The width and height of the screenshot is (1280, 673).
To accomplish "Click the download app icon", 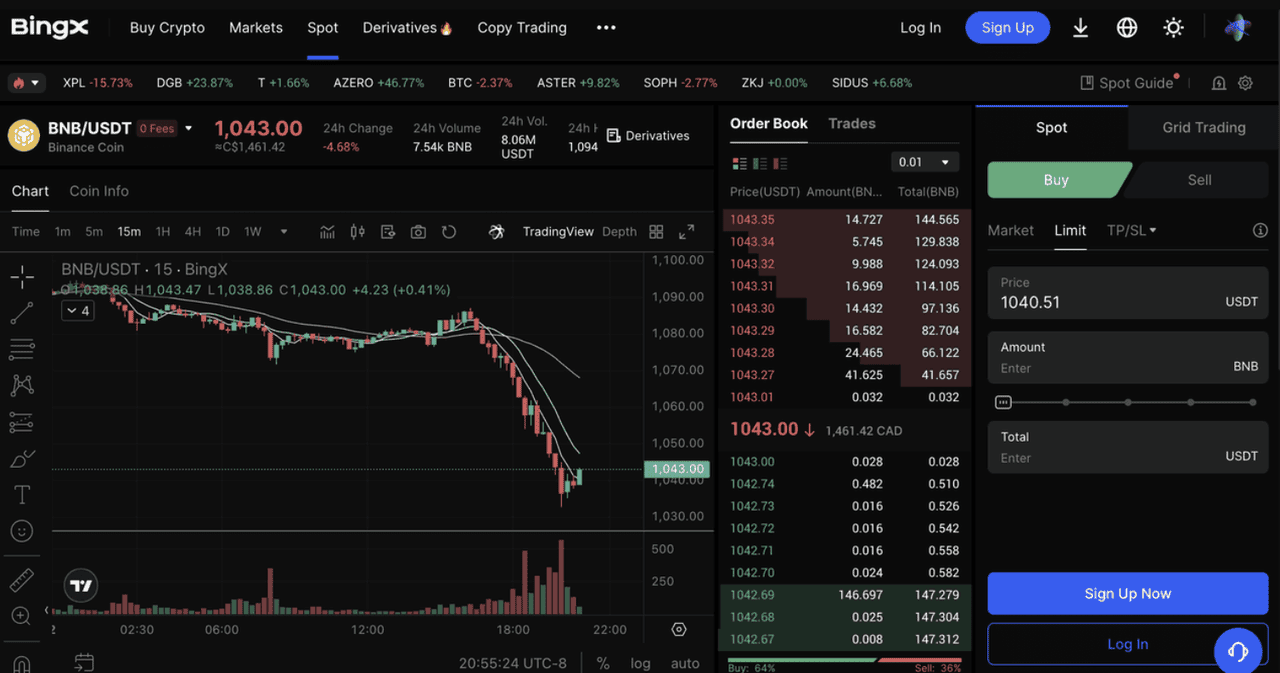I will pyautogui.click(x=1080, y=28).
